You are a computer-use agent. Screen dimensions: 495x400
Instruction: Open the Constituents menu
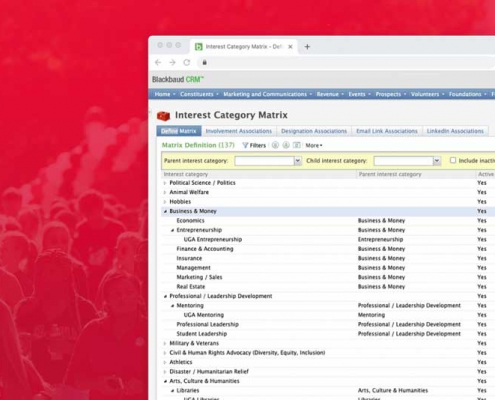(199, 94)
